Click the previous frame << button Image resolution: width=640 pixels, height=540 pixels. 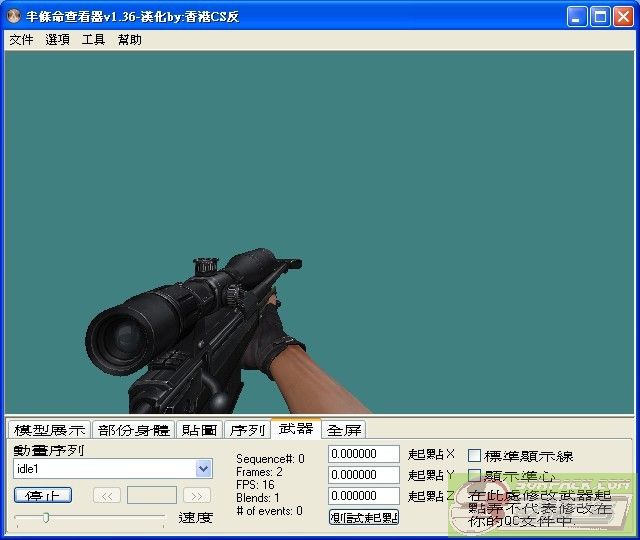click(107, 496)
